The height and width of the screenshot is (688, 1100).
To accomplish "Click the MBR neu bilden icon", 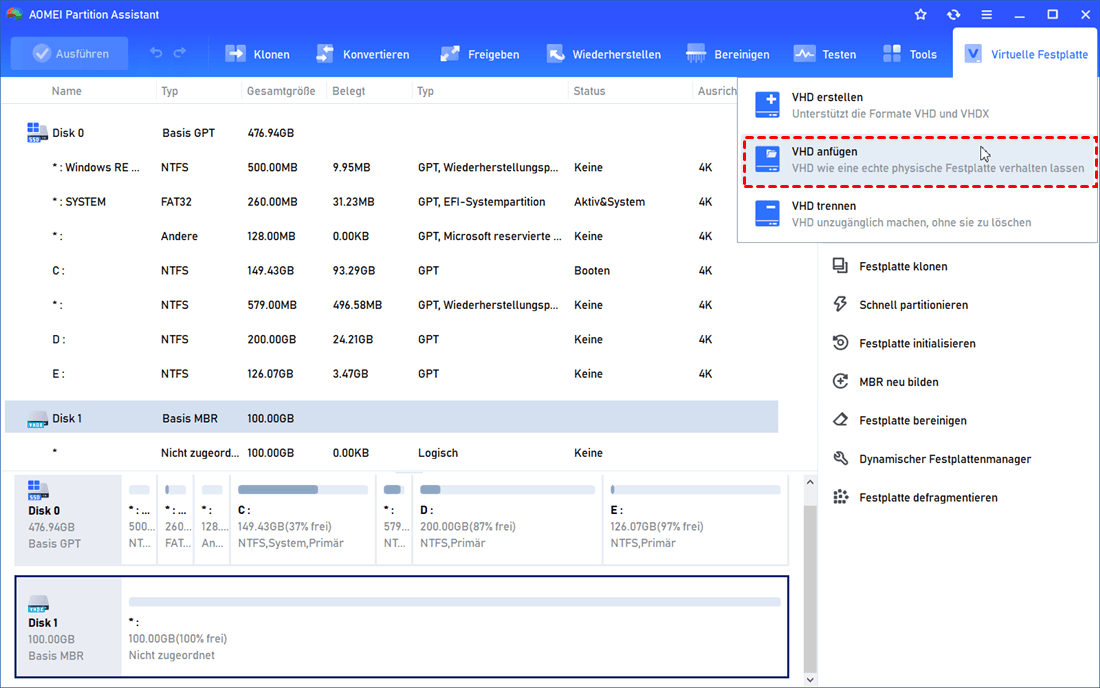I will [841, 382].
